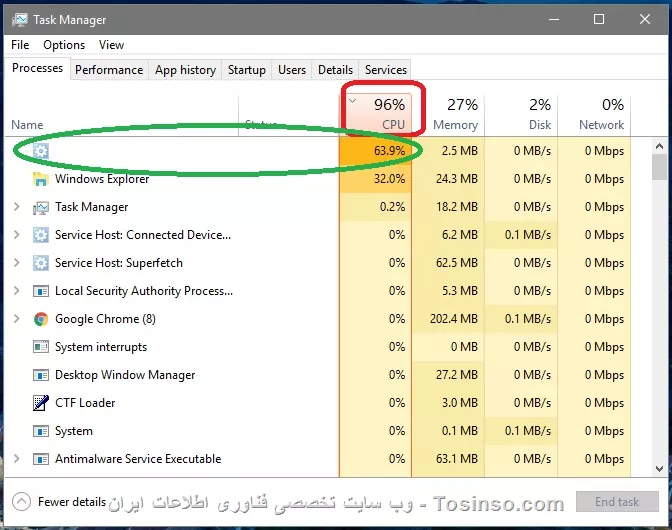Select the Windows Explorer row
The height and width of the screenshot is (530, 672).
318,179
